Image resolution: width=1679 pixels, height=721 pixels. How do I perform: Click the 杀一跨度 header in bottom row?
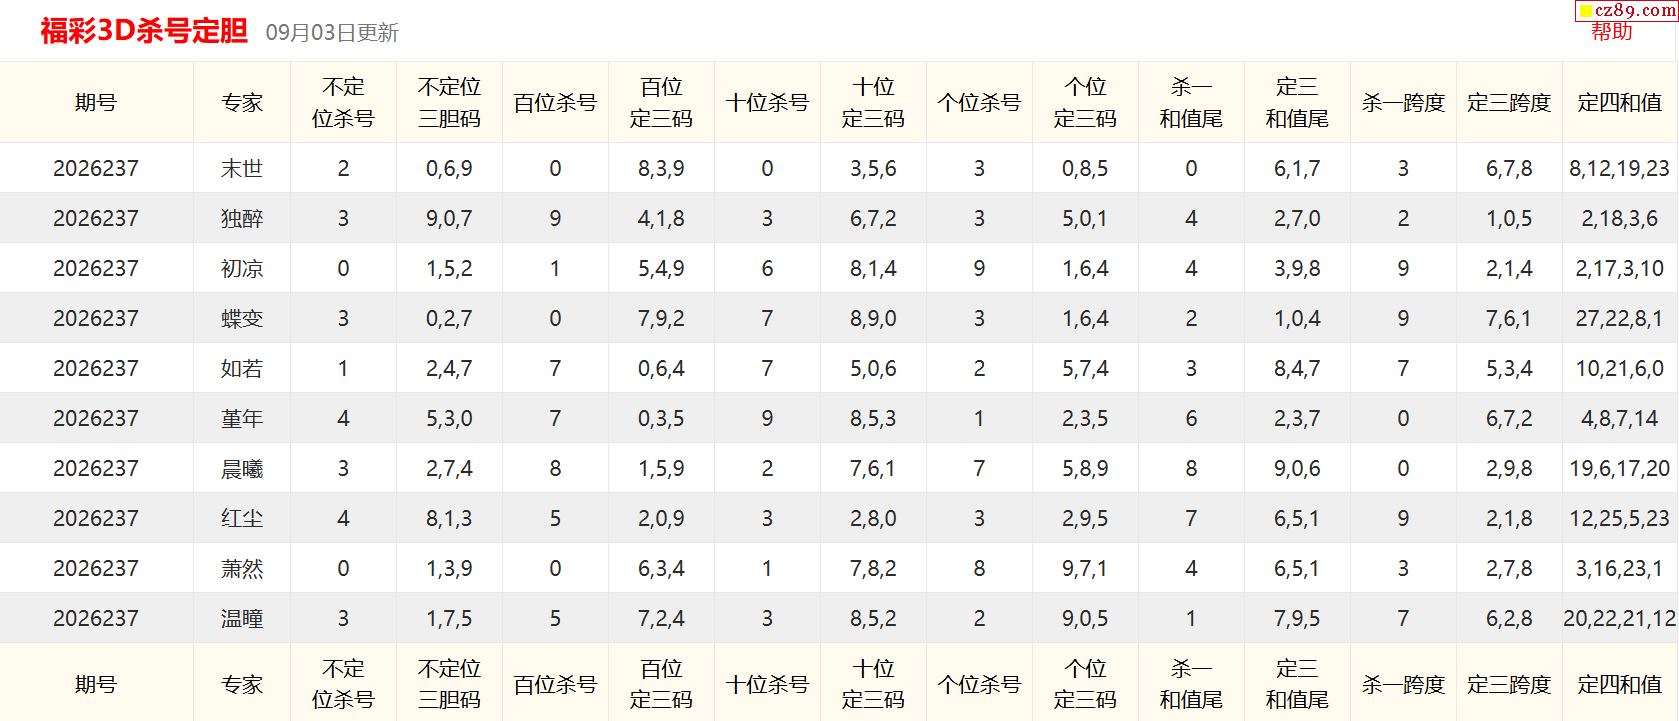(1403, 684)
